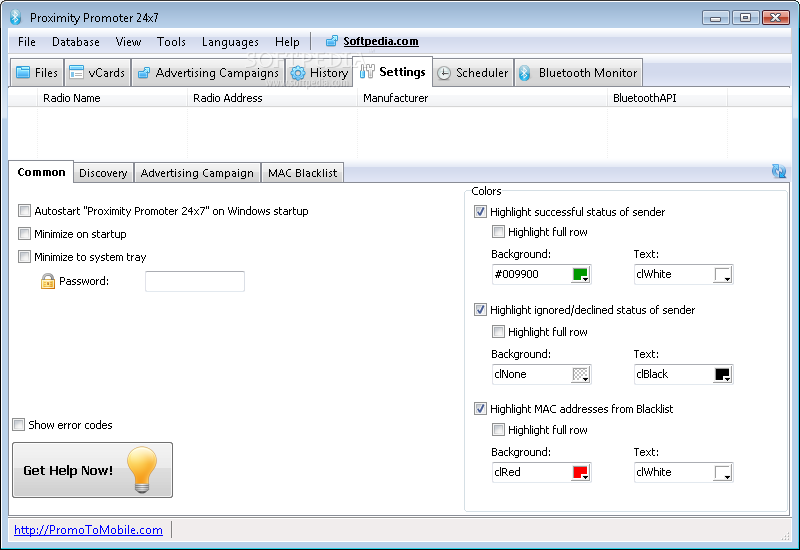Click the Scheduler tab clock icon
800x550 pixels.
(444, 73)
